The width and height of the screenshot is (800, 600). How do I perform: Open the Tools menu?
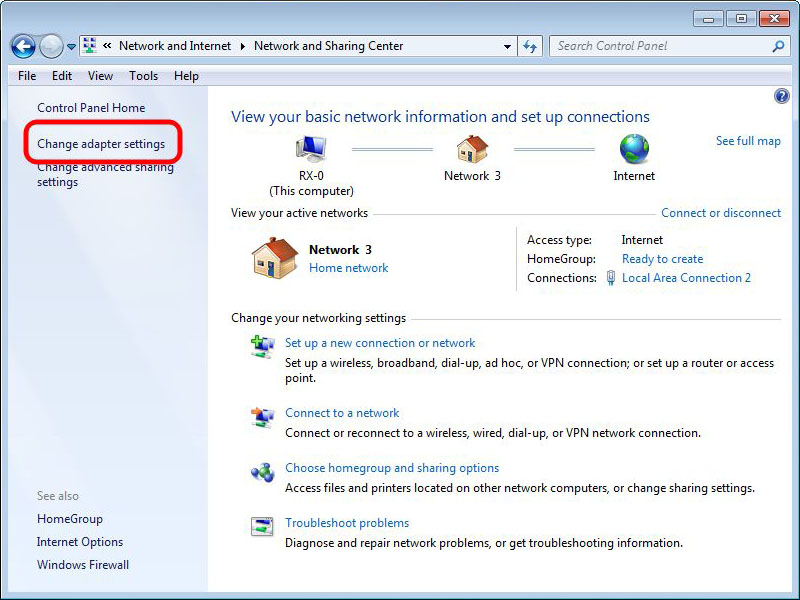pyautogui.click(x=143, y=76)
